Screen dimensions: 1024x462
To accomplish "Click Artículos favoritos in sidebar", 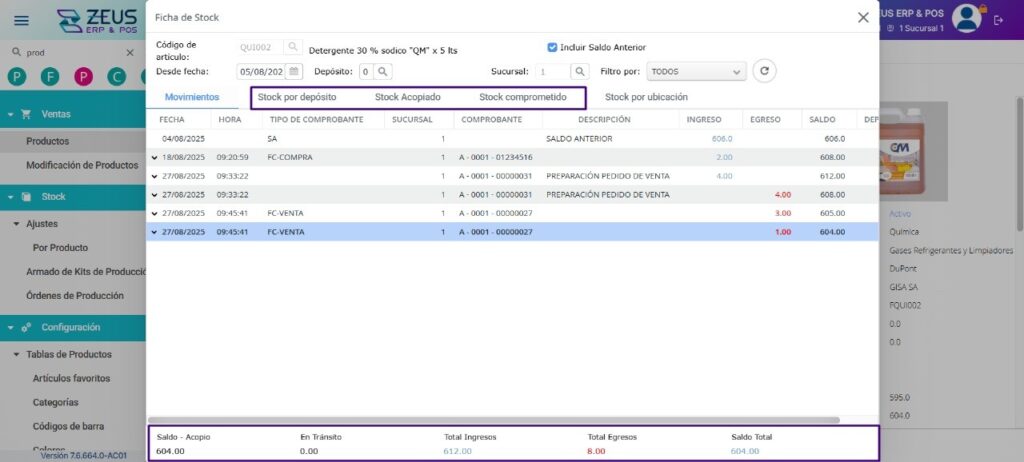I will 71,378.
